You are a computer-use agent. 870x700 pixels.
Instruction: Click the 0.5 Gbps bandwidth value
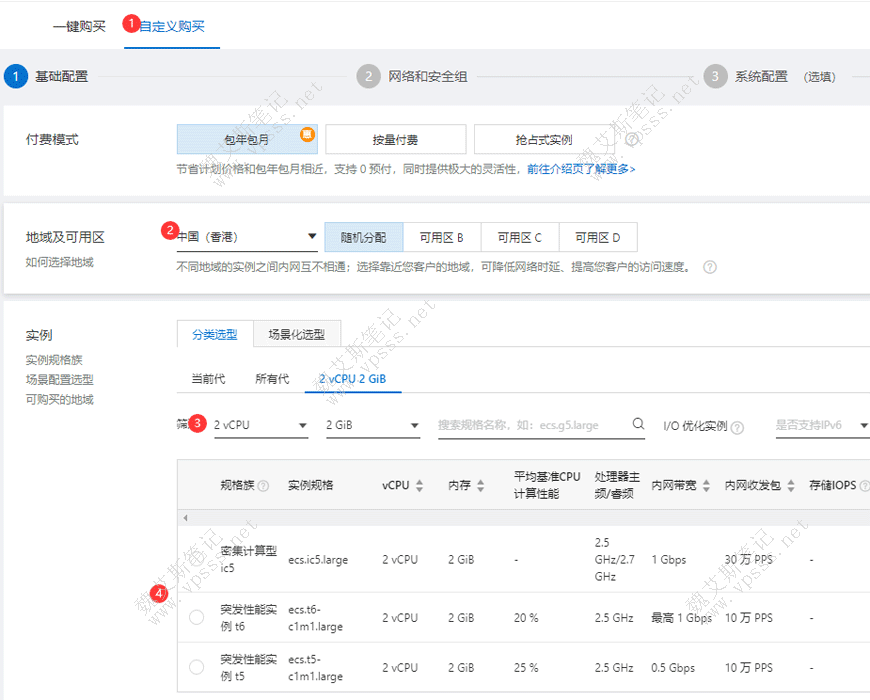click(x=673, y=668)
